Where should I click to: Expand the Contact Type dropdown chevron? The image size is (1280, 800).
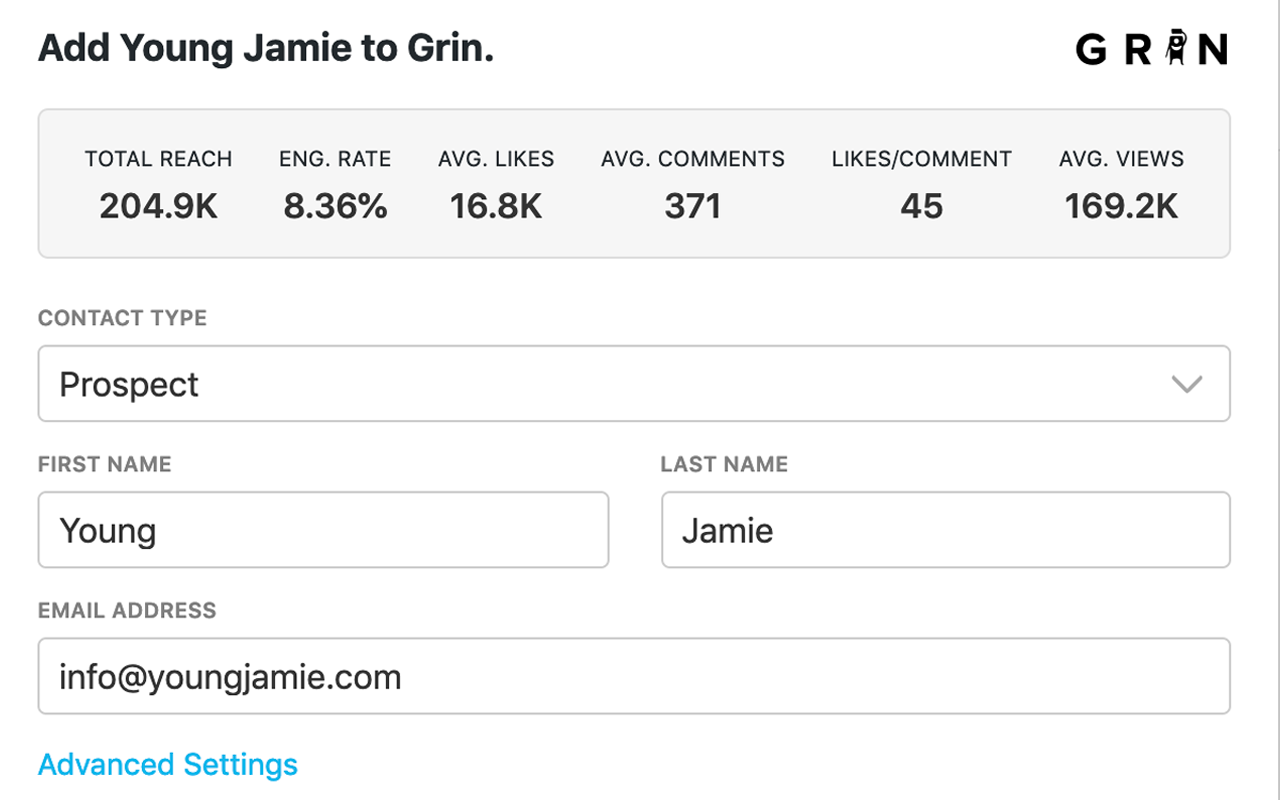pyautogui.click(x=1187, y=384)
